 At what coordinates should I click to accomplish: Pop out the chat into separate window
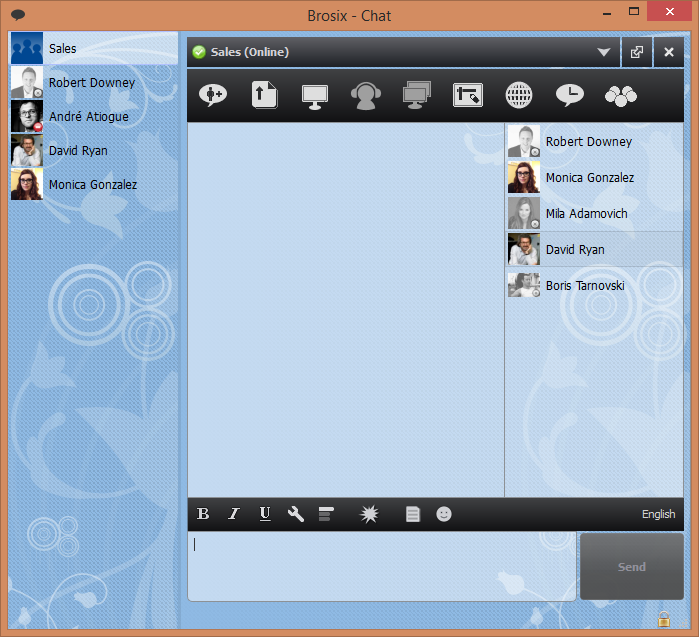tap(637, 53)
